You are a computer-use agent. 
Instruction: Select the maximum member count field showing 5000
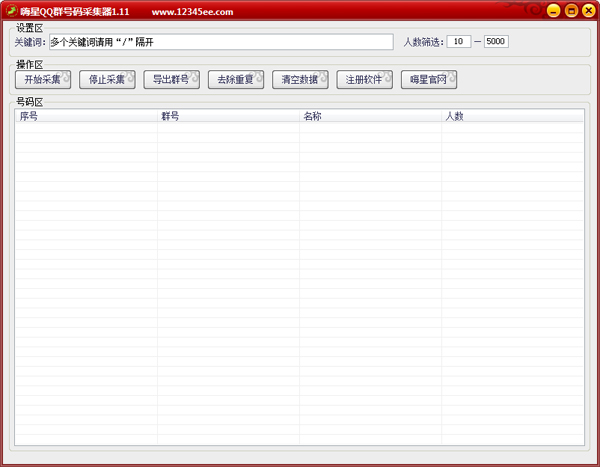496,42
